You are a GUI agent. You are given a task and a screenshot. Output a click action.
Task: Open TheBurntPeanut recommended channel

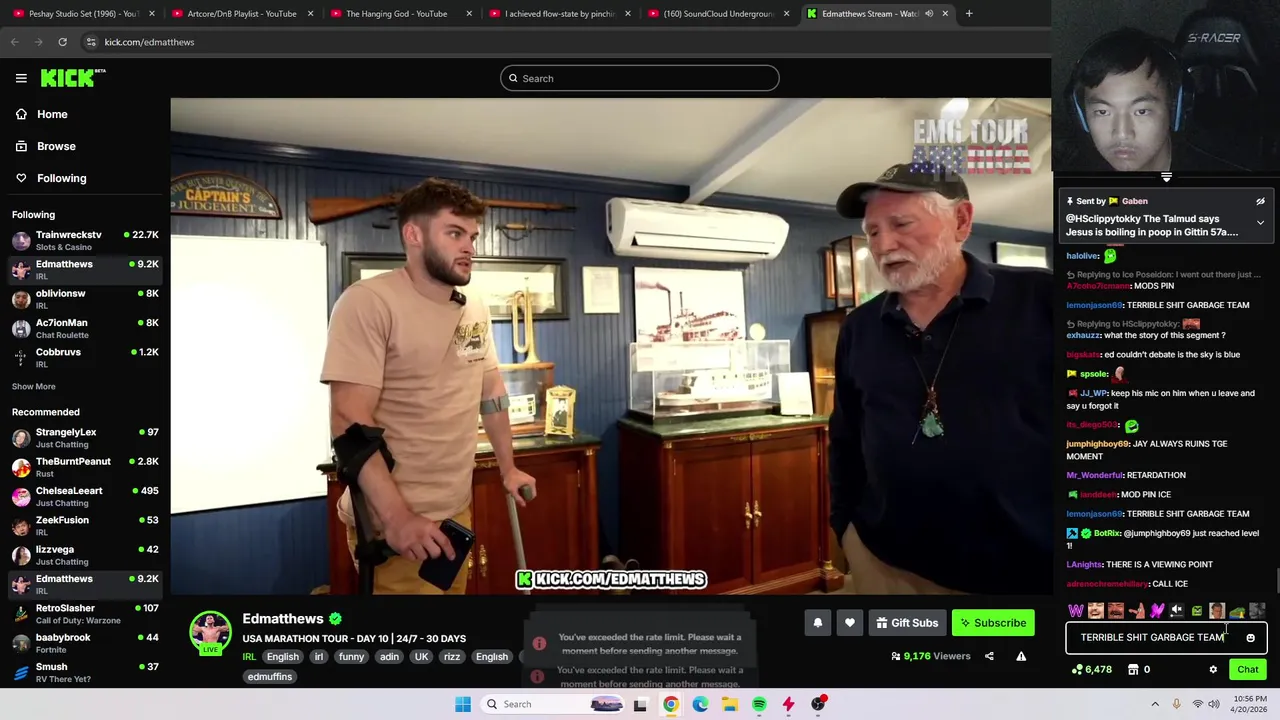[85, 467]
